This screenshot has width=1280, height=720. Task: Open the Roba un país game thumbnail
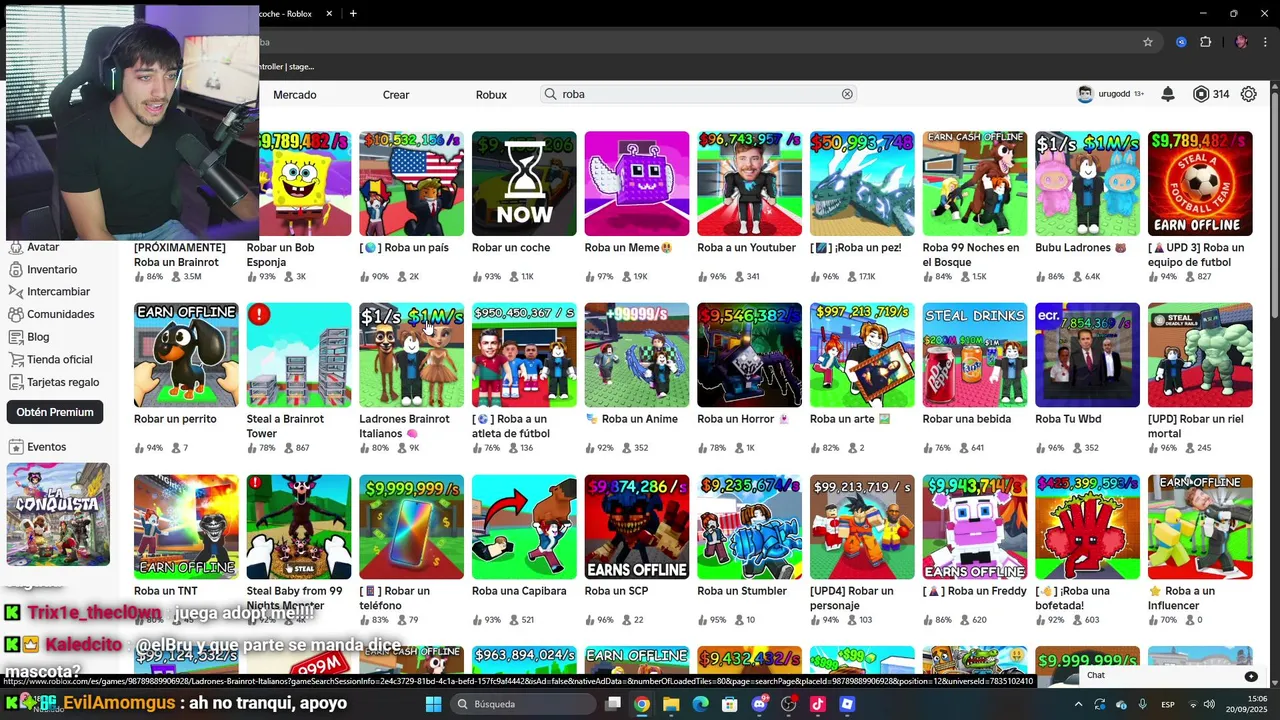(411, 184)
